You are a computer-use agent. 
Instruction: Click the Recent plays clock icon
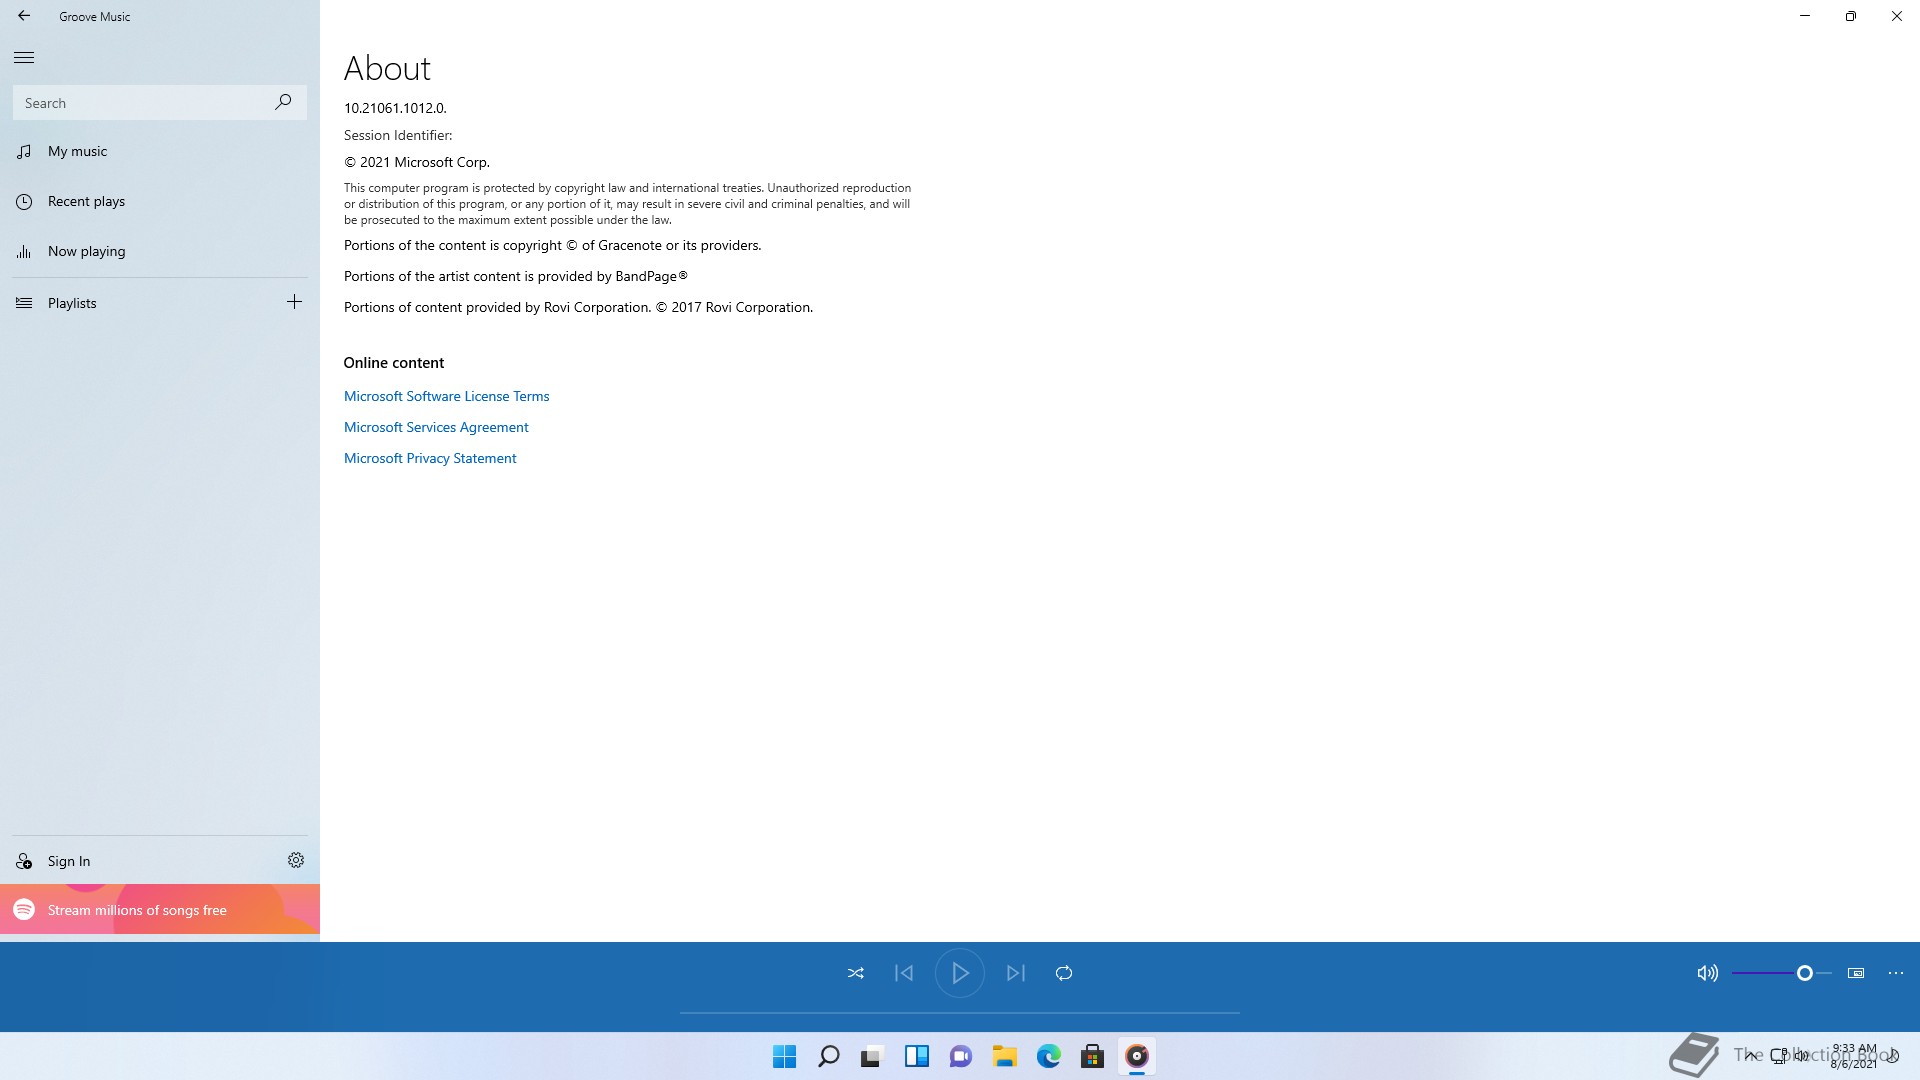[24, 201]
